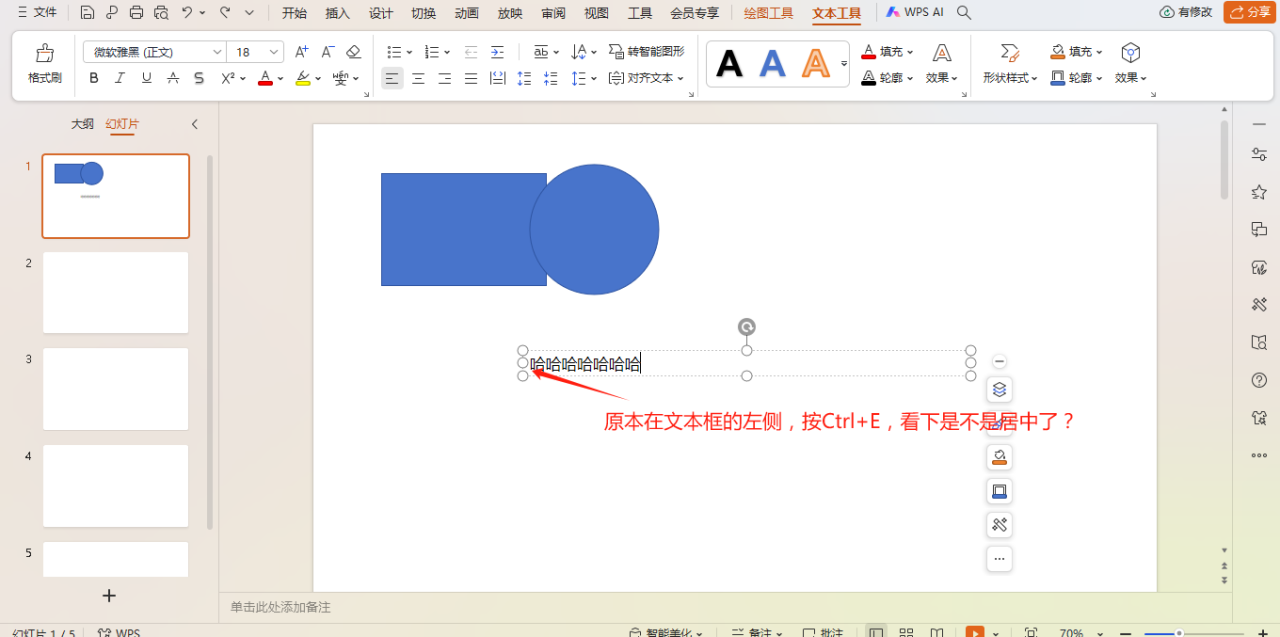This screenshot has height=637, width=1280.
Task: Click the layers icon in floating toolbar
Action: pyautogui.click(x=998, y=389)
